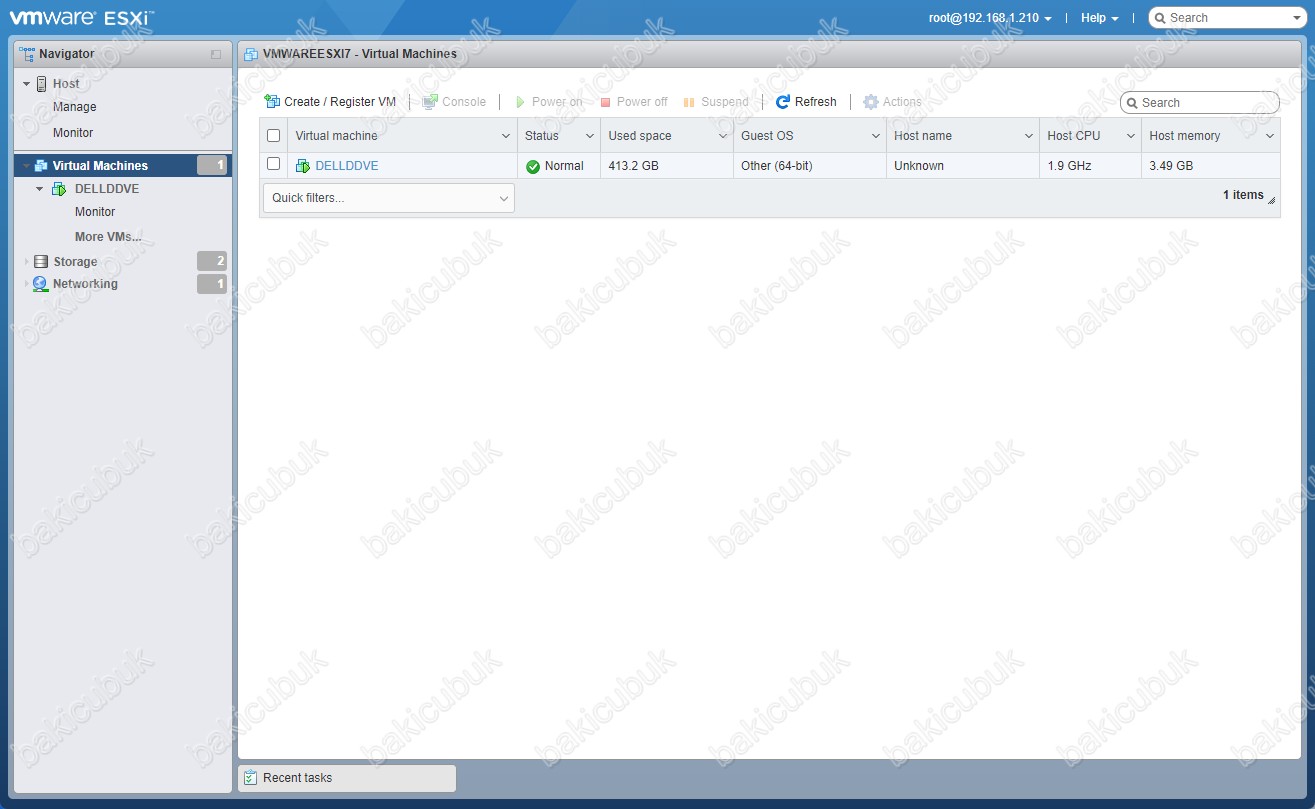The image size is (1315, 809).
Task: Open More VMs... in navigator
Action: point(108,237)
